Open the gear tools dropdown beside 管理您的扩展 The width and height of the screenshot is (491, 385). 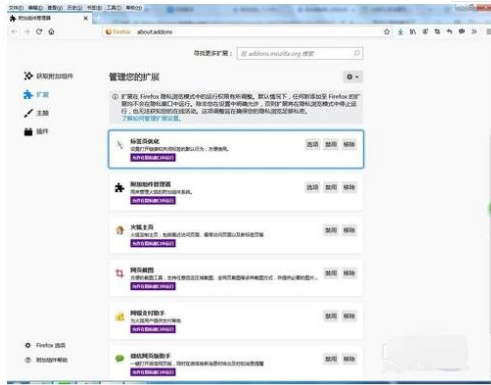pyautogui.click(x=353, y=77)
